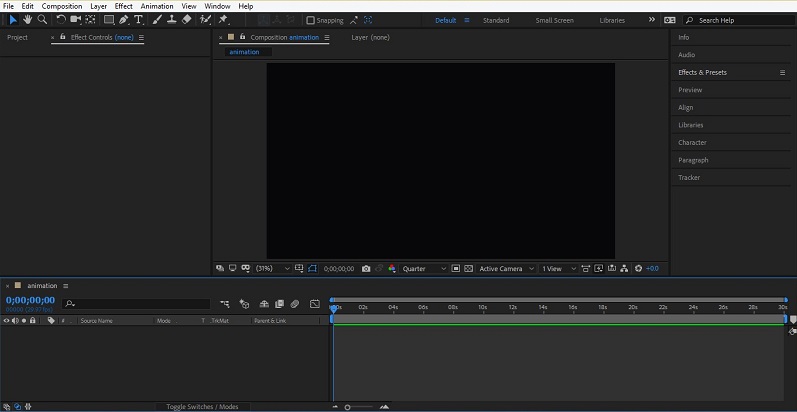The width and height of the screenshot is (797, 412).
Task: Select the Zoom magnifier tool
Action: [x=42, y=19]
